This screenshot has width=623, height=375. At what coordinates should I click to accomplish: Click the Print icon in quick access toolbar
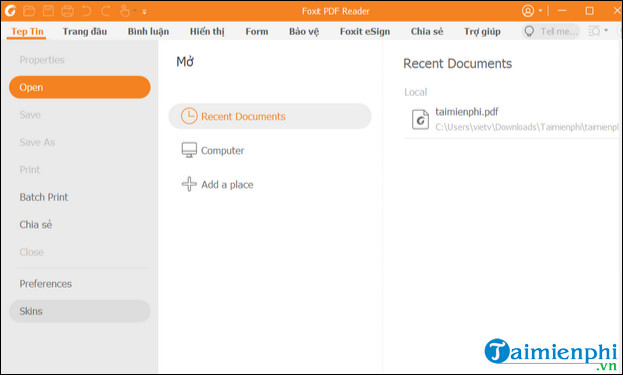tap(67, 11)
